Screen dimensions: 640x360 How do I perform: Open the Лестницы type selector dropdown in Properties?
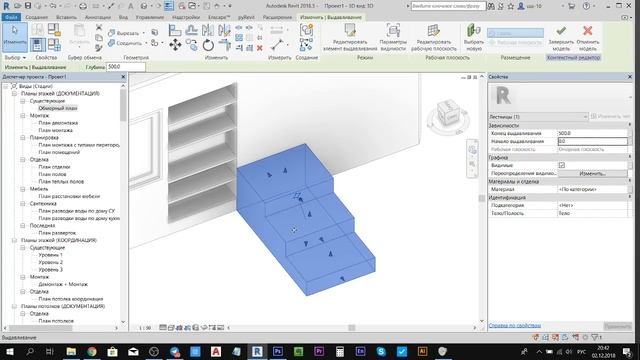[x=538, y=117]
